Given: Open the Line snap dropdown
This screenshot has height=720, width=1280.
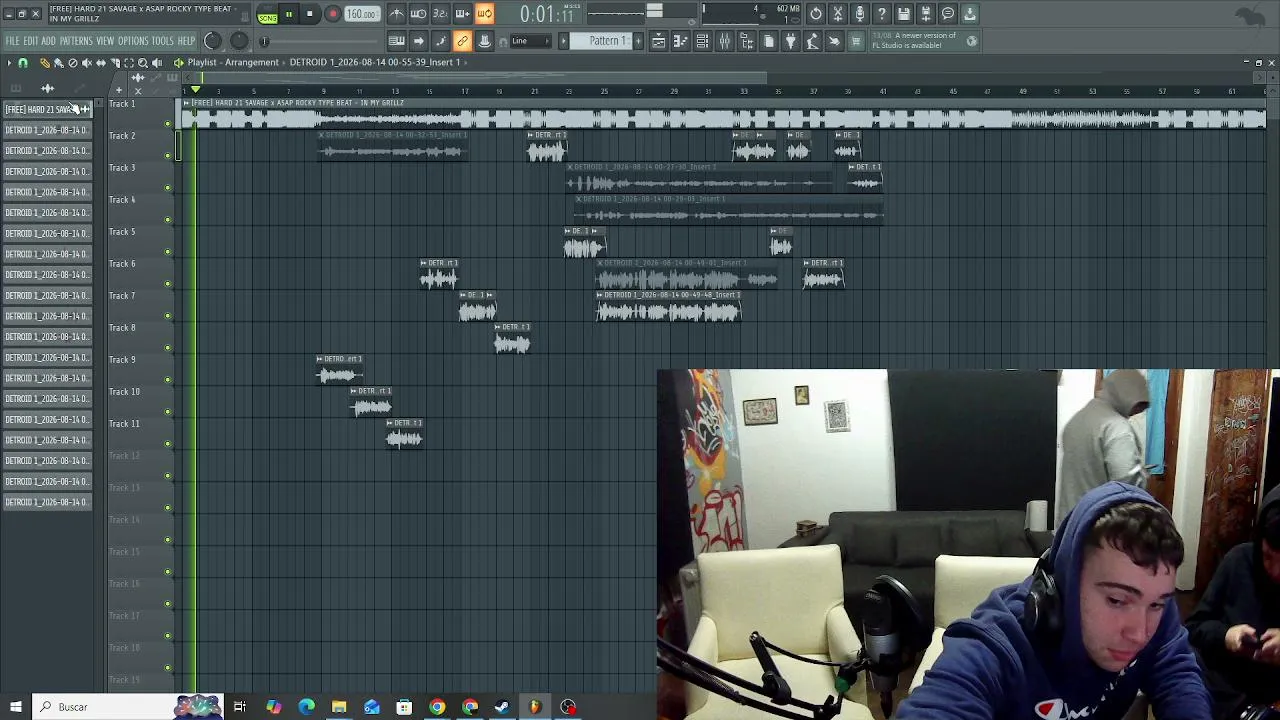Looking at the screenshot, I should tap(530, 41).
